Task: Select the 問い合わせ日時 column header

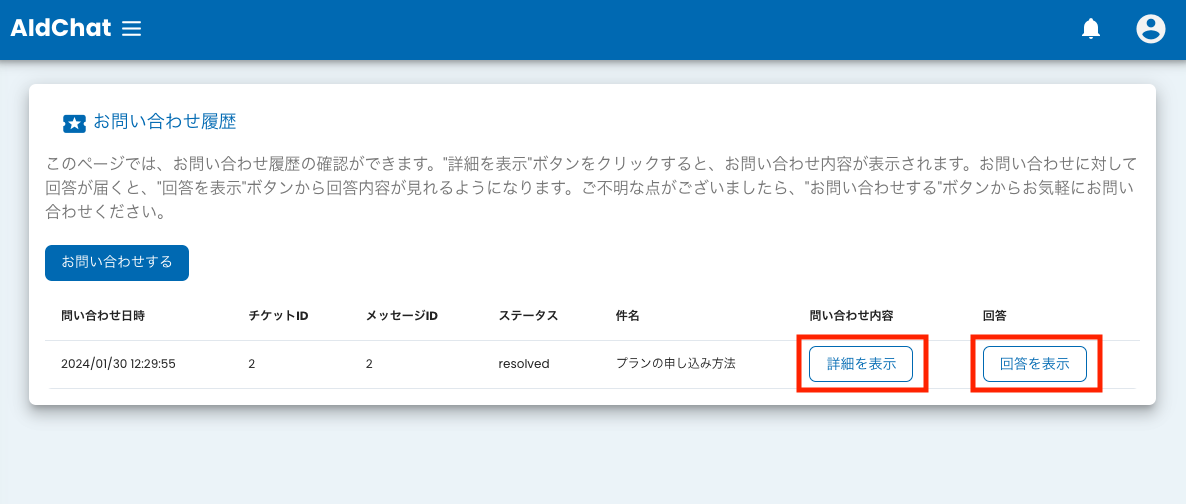Action: coord(103,315)
